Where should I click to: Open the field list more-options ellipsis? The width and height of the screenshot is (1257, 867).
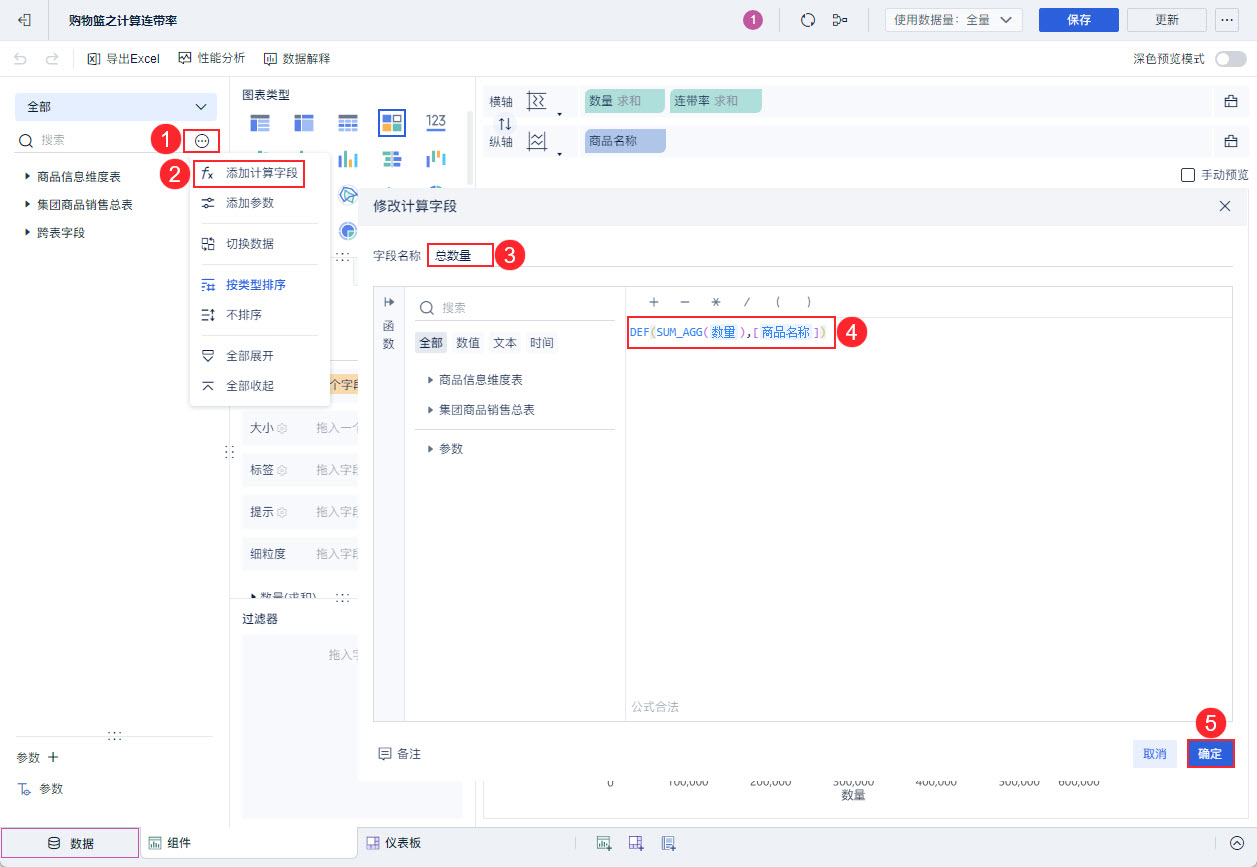202,141
